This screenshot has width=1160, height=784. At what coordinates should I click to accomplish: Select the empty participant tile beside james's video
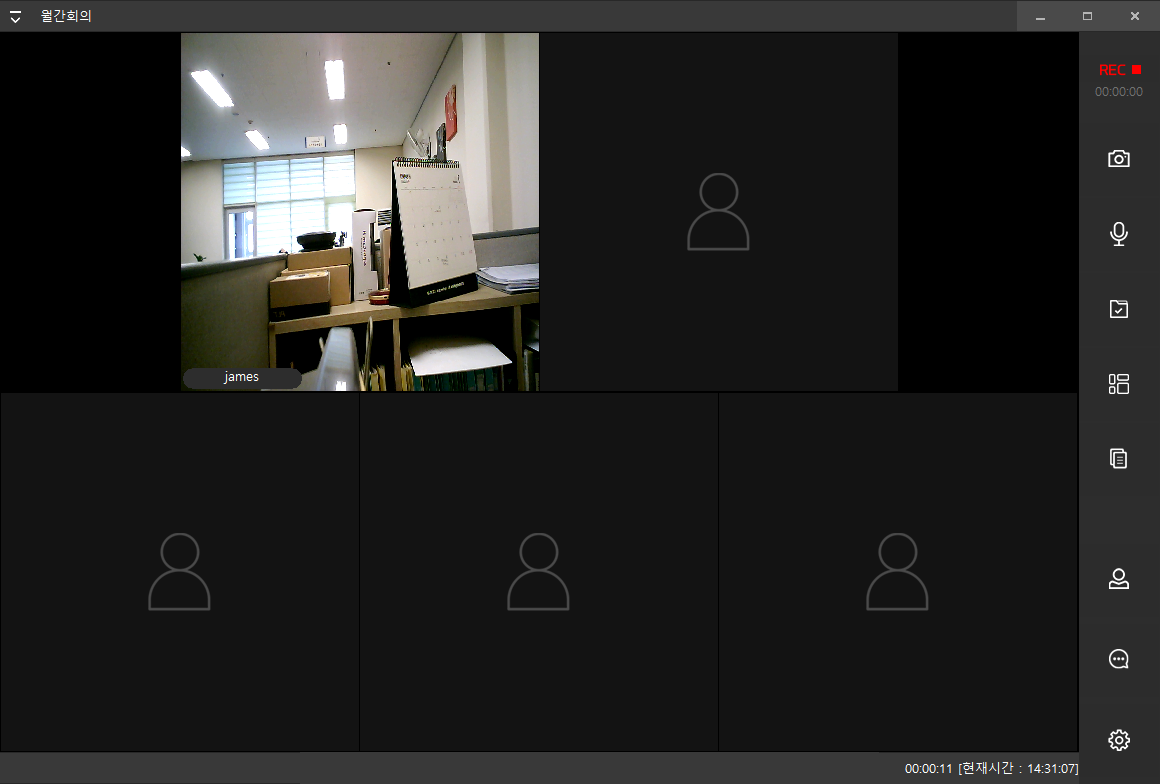718,212
